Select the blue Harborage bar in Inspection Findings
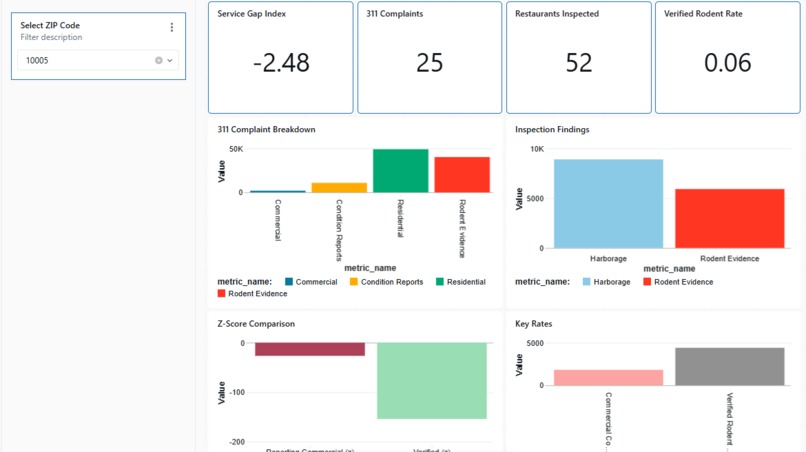This screenshot has height=452, width=806. [x=609, y=204]
